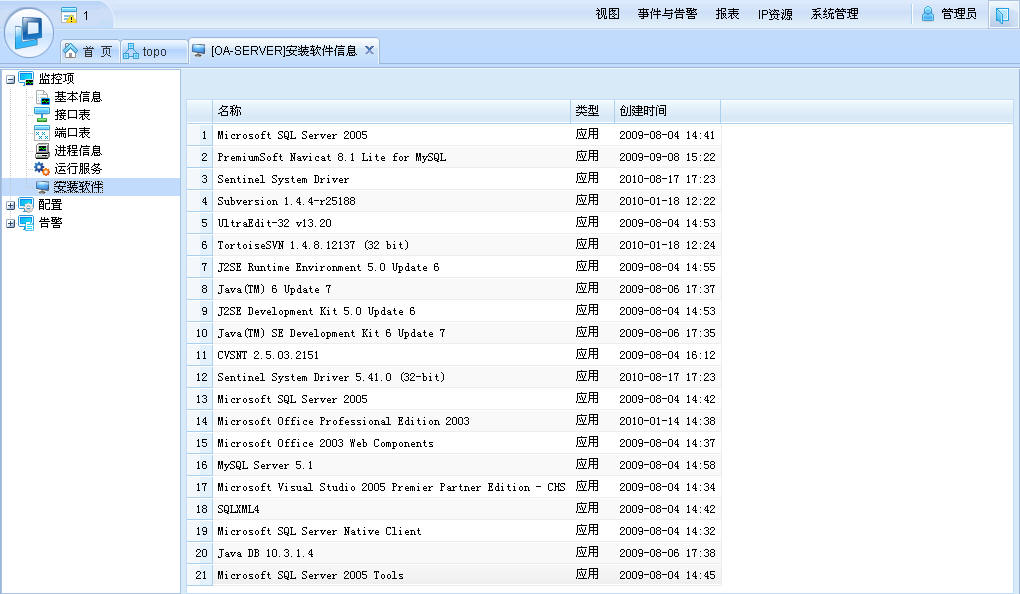The width and height of the screenshot is (1020, 594).
Task: Click the Java DB 10.3.1.4 row
Action: (x=453, y=553)
